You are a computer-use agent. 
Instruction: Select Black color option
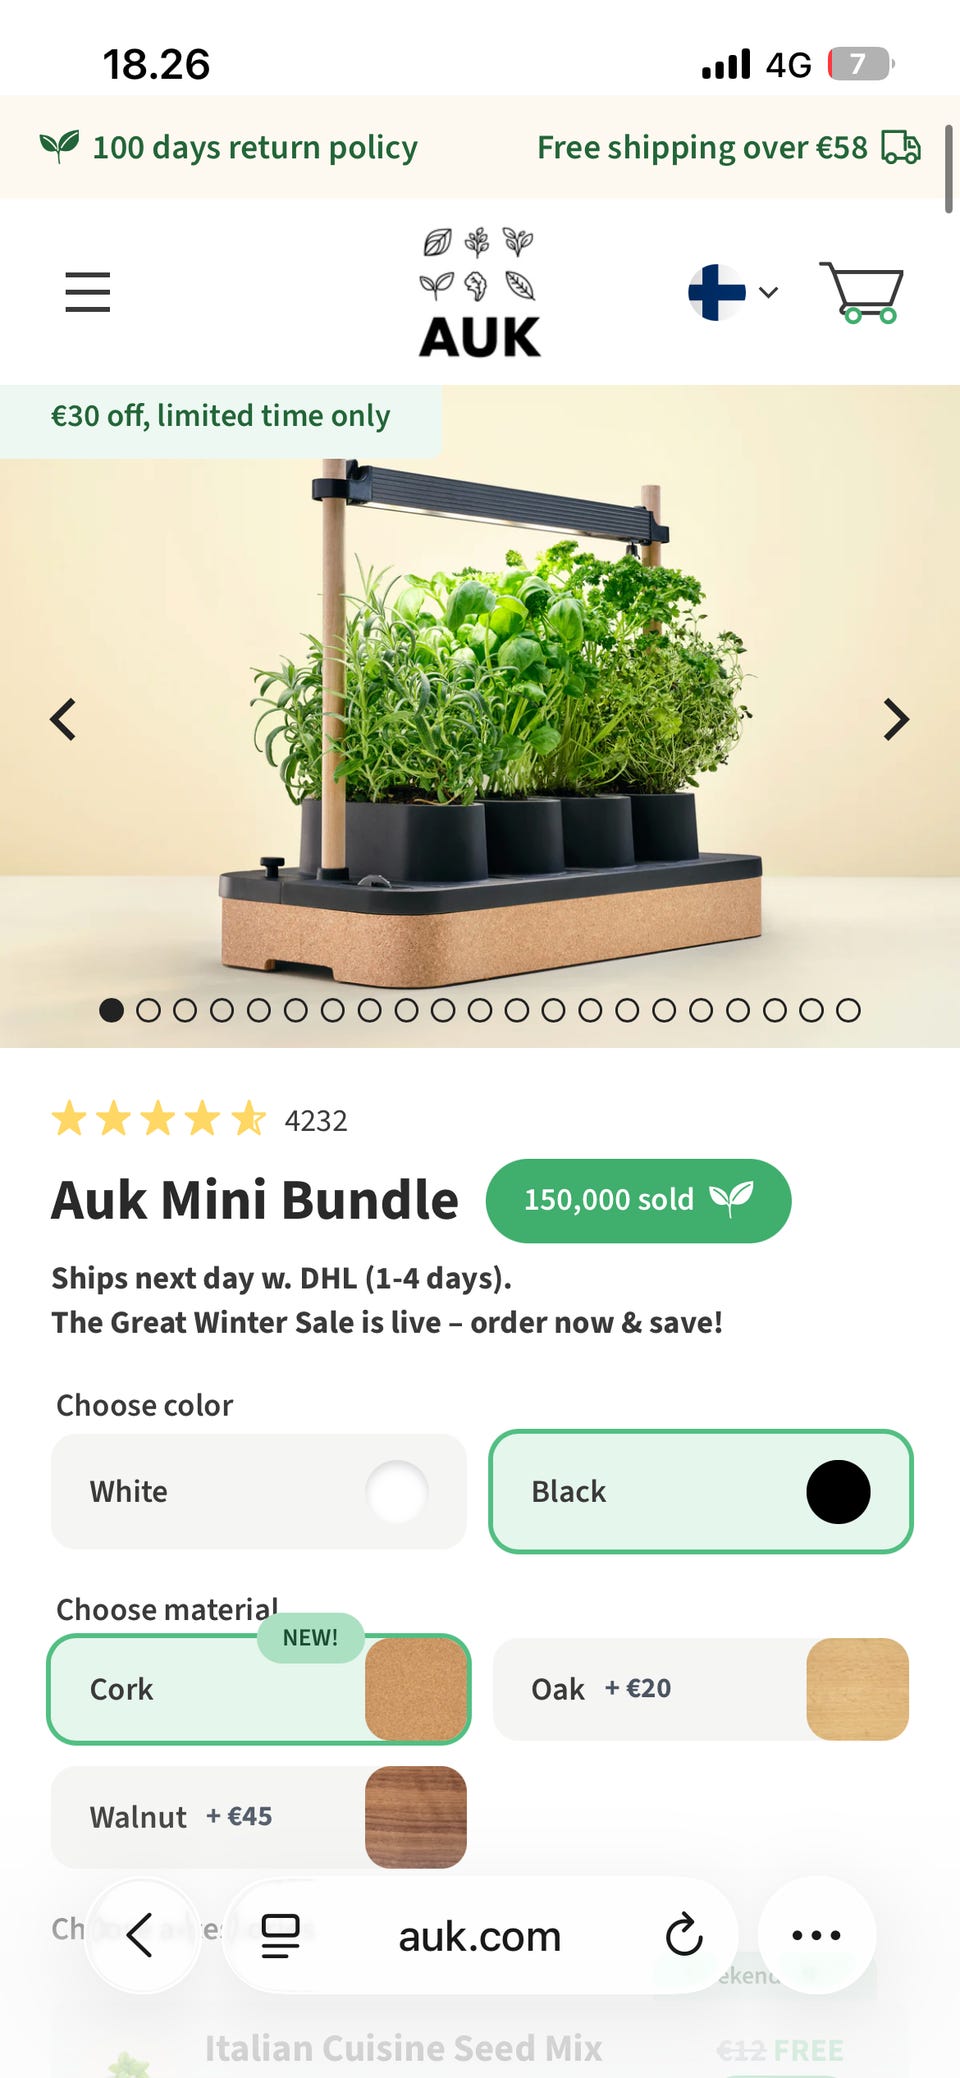click(701, 1491)
